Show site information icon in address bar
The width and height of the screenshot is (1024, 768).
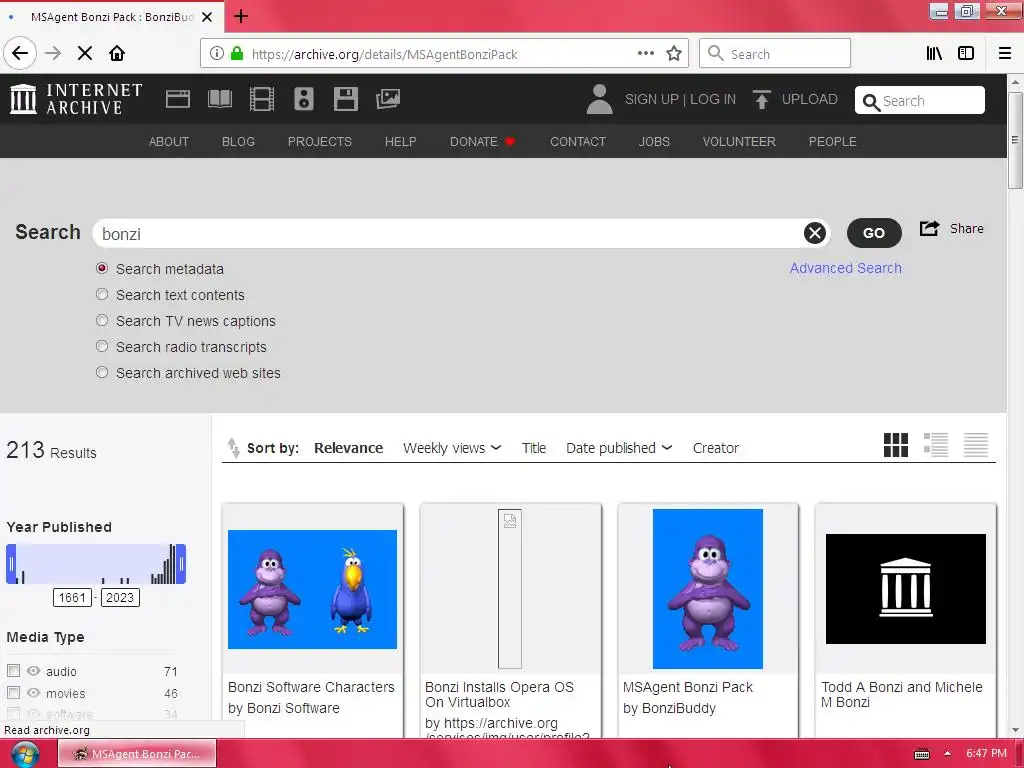click(x=217, y=54)
